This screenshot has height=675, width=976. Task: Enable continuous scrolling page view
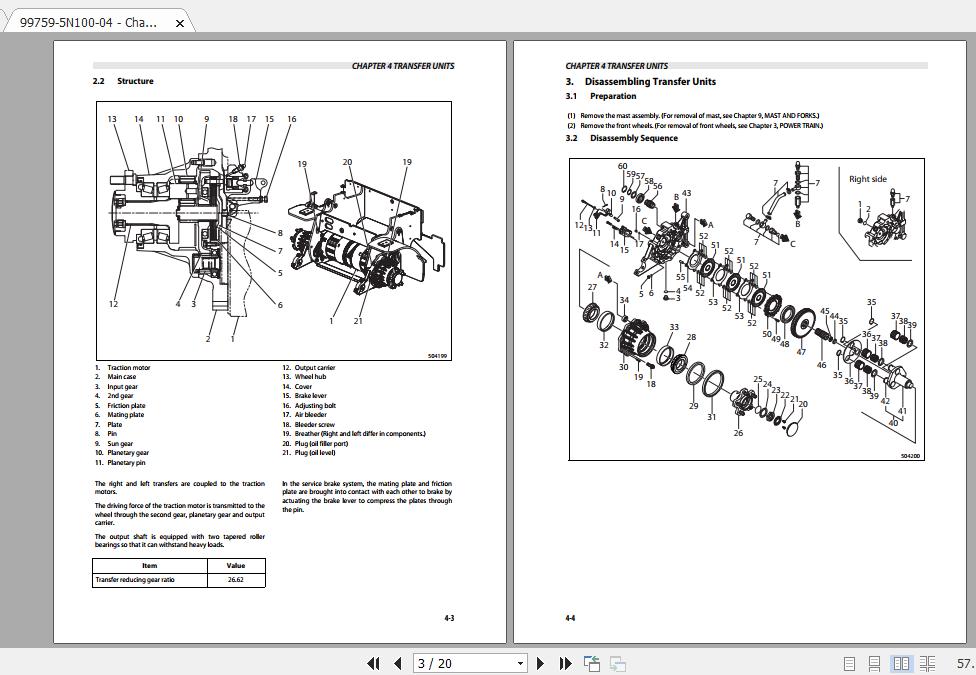(876, 663)
